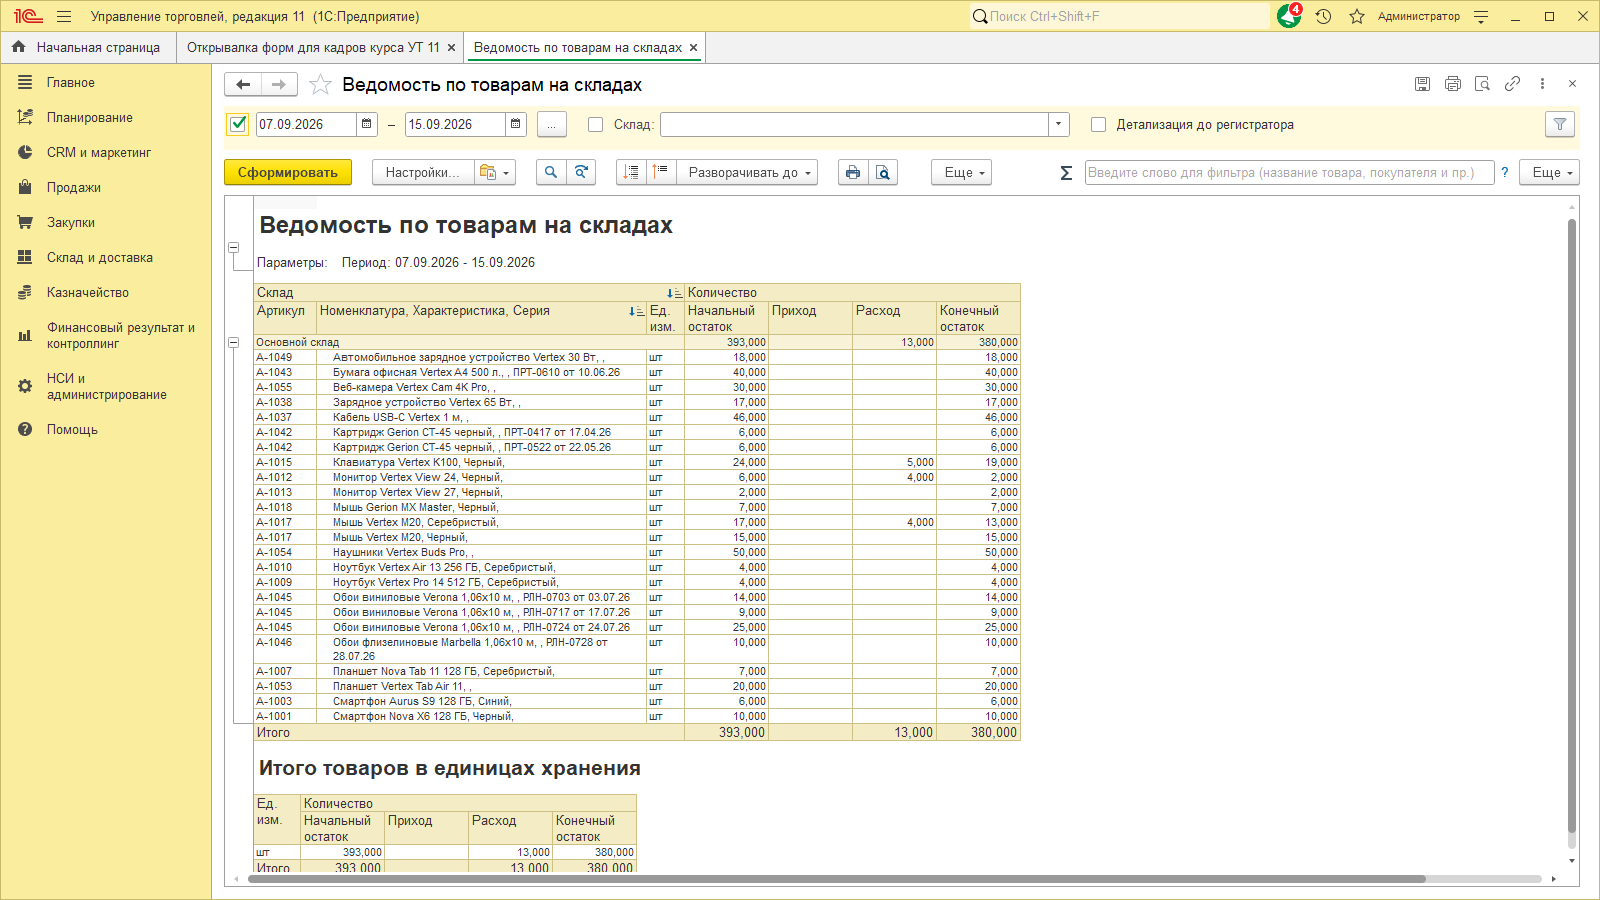
Task: Open calendar for end date 15.09.2026
Action: 516,124
